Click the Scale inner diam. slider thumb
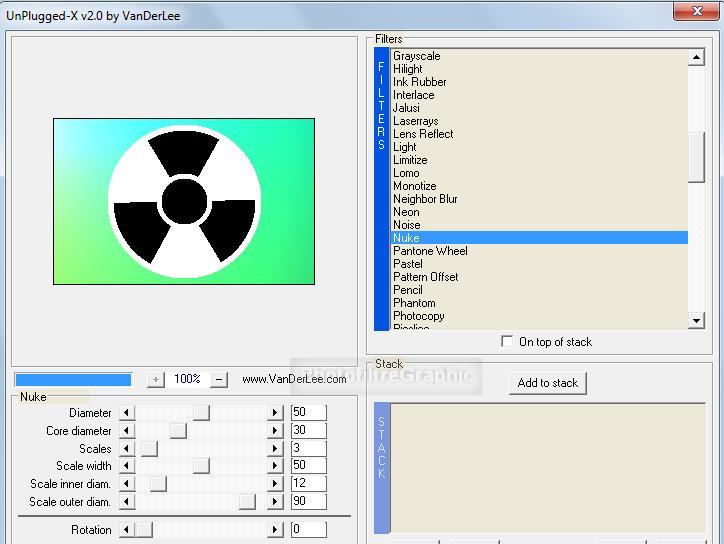 (158, 484)
